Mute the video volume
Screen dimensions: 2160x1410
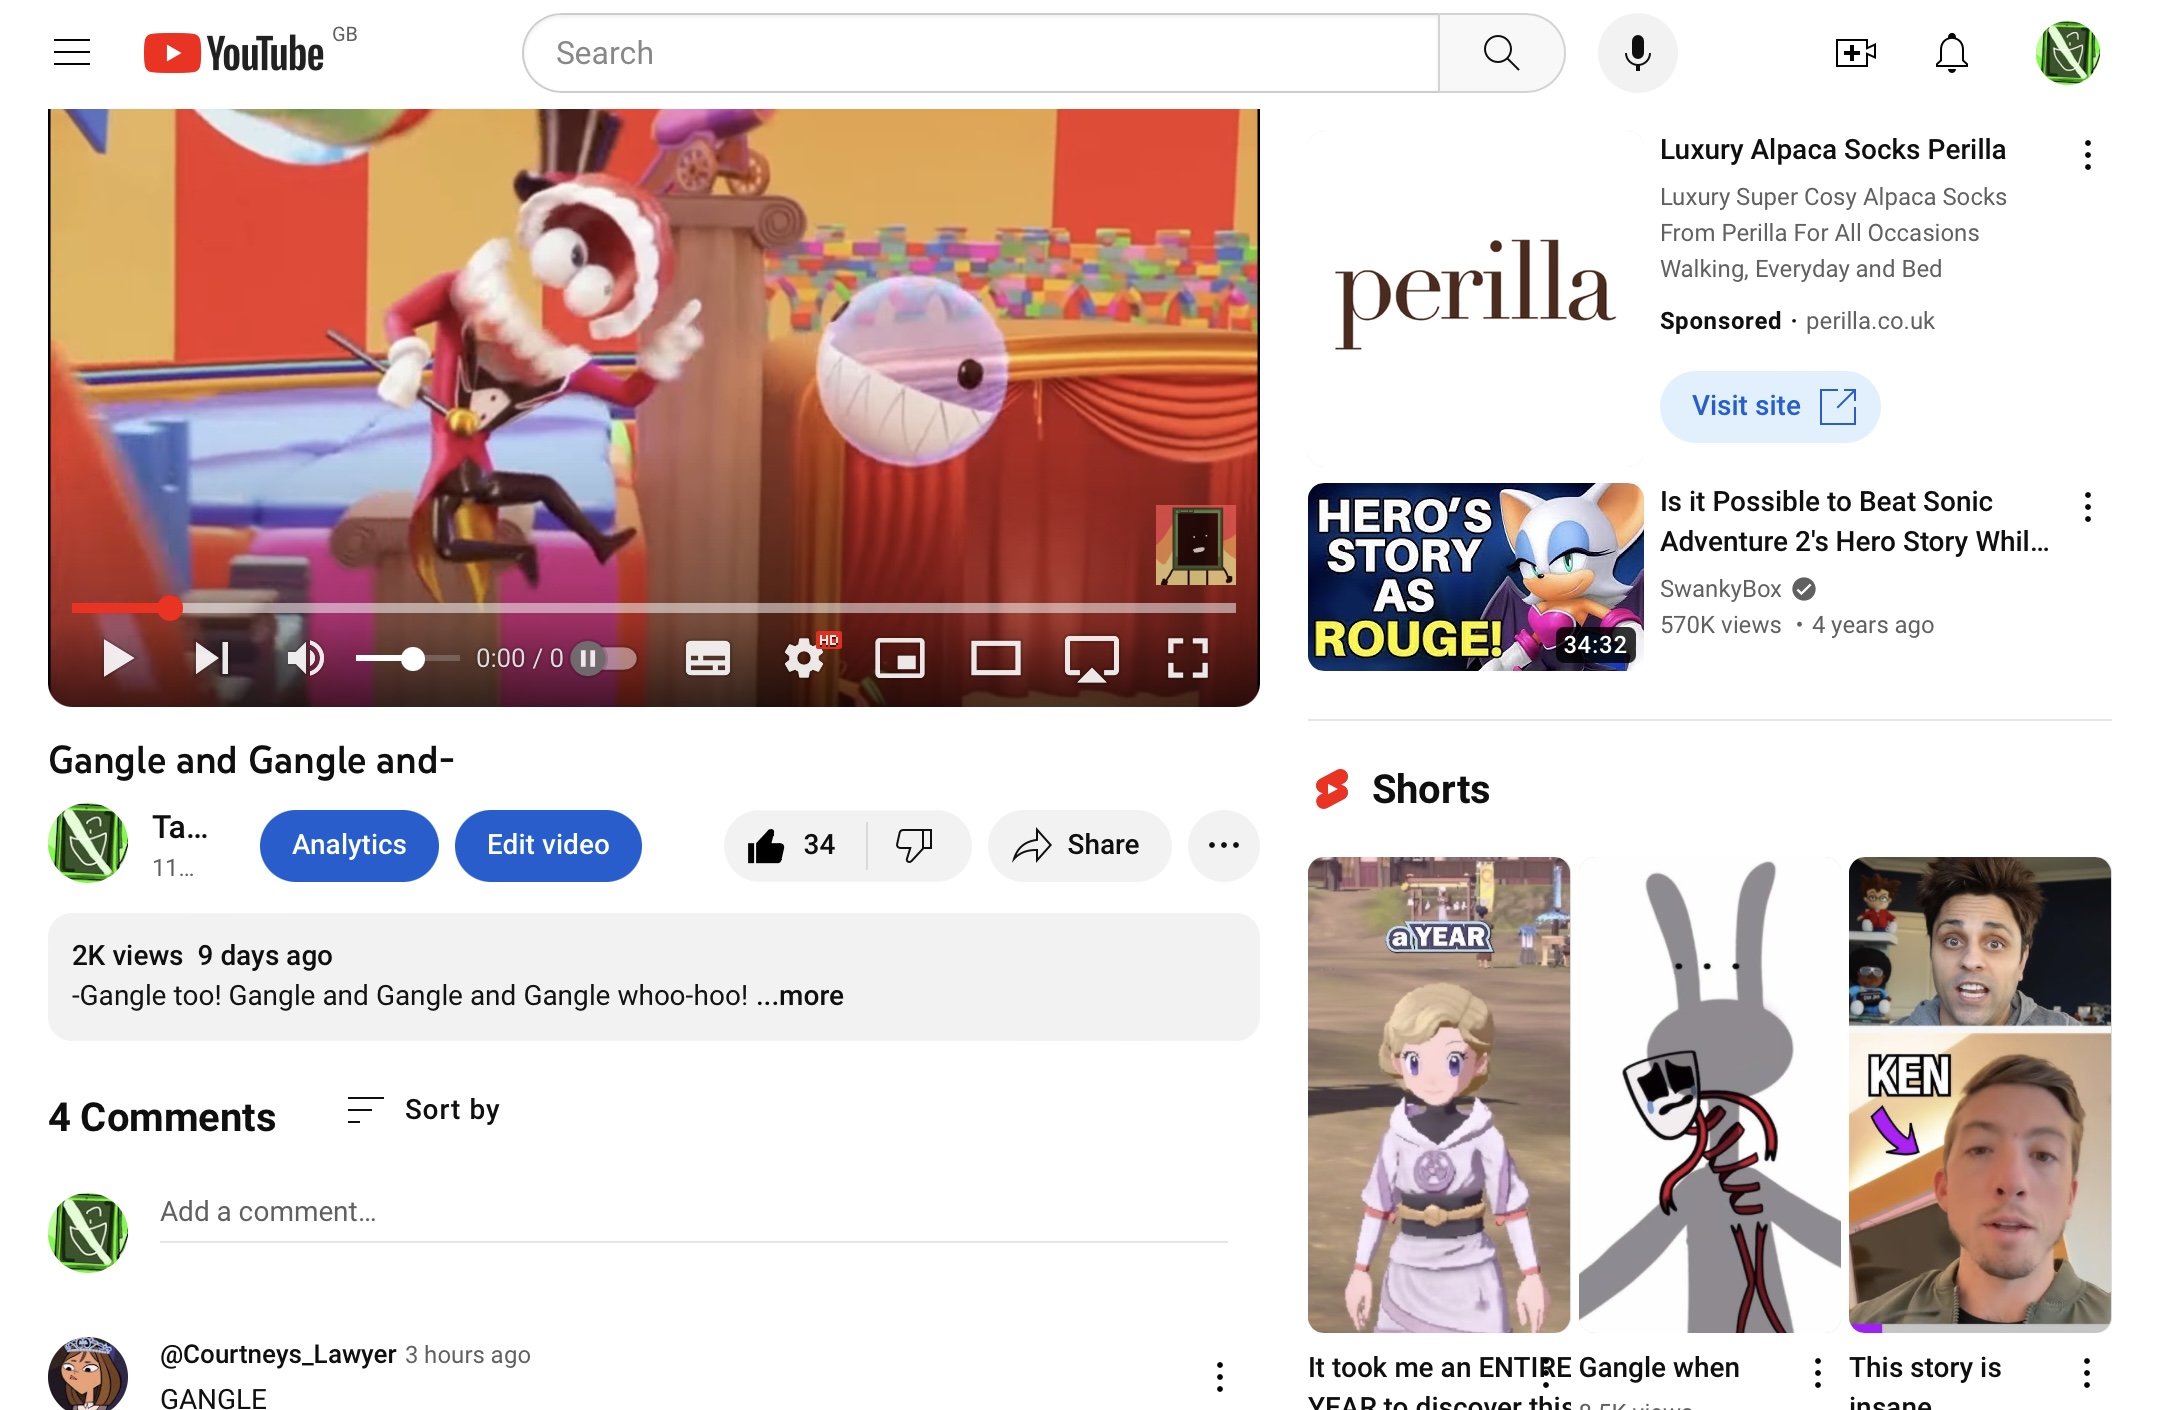pos(304,658)
